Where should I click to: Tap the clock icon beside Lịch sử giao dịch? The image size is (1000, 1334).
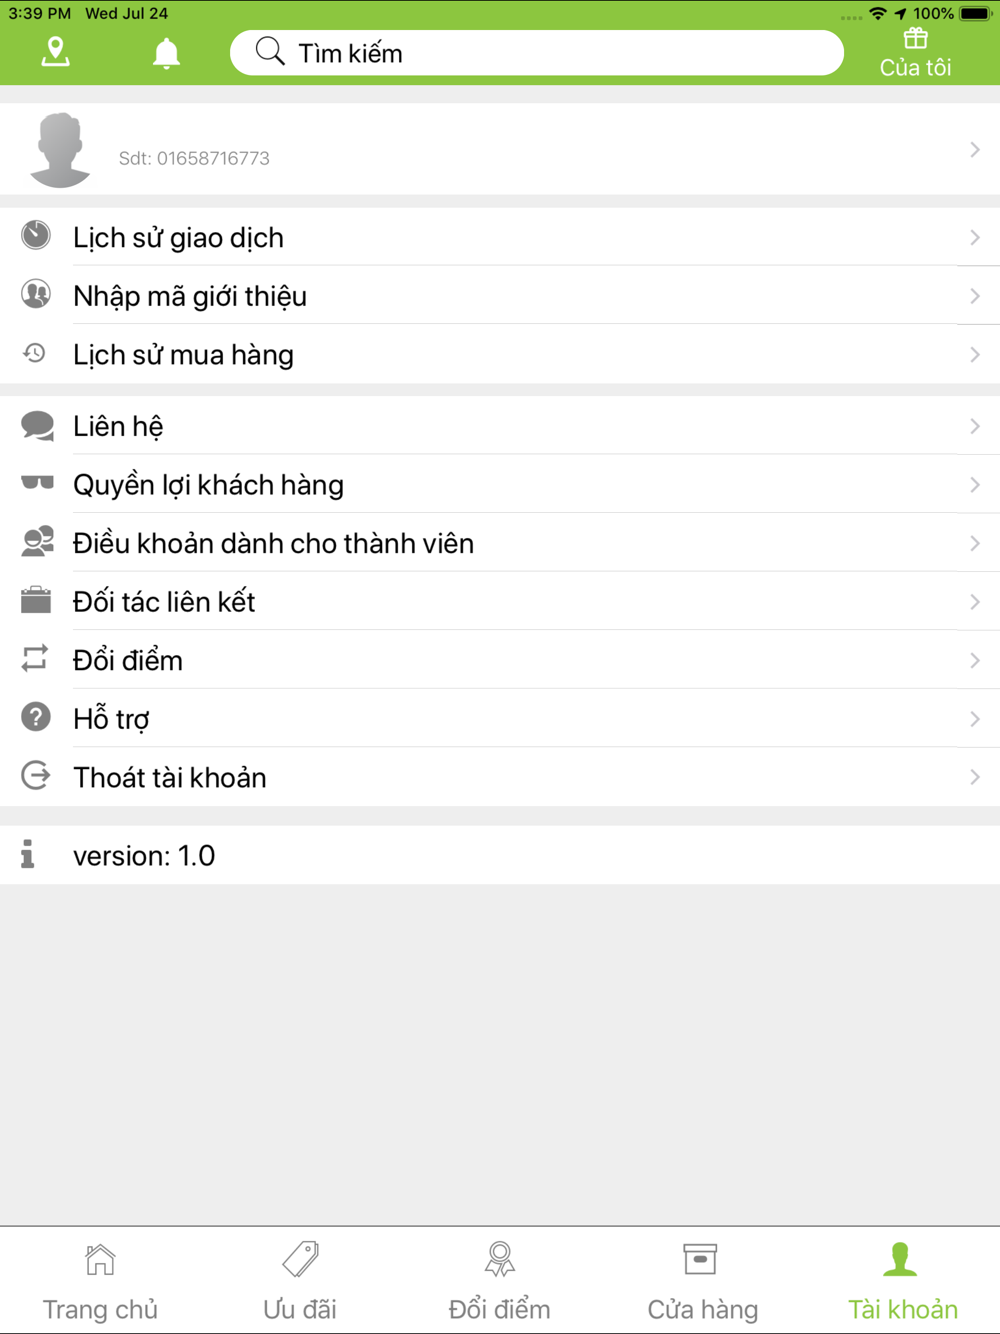click(36, 236)
